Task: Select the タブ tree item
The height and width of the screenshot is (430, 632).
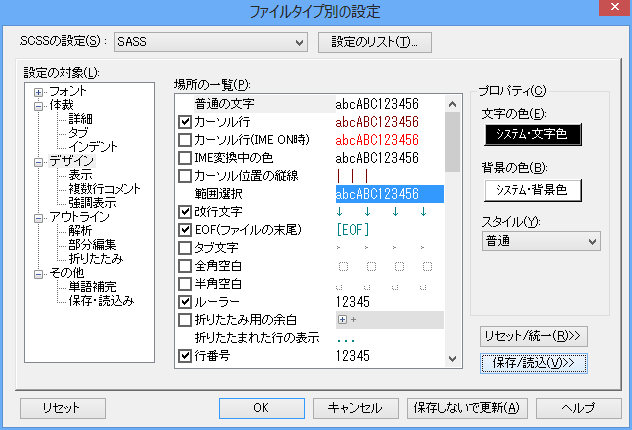Action: click(x=77, y=132)
